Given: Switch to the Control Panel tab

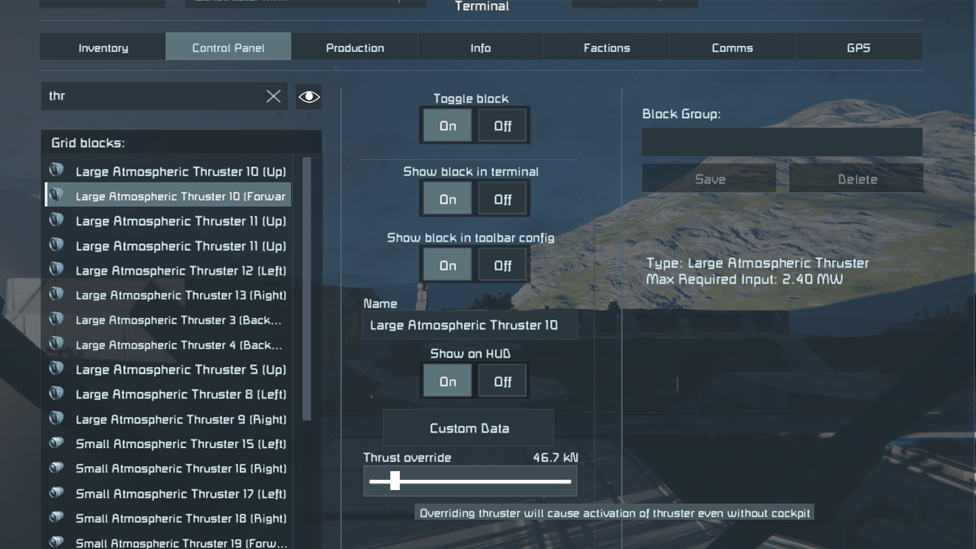Looking at the screenshot, I should click(228, 47).
